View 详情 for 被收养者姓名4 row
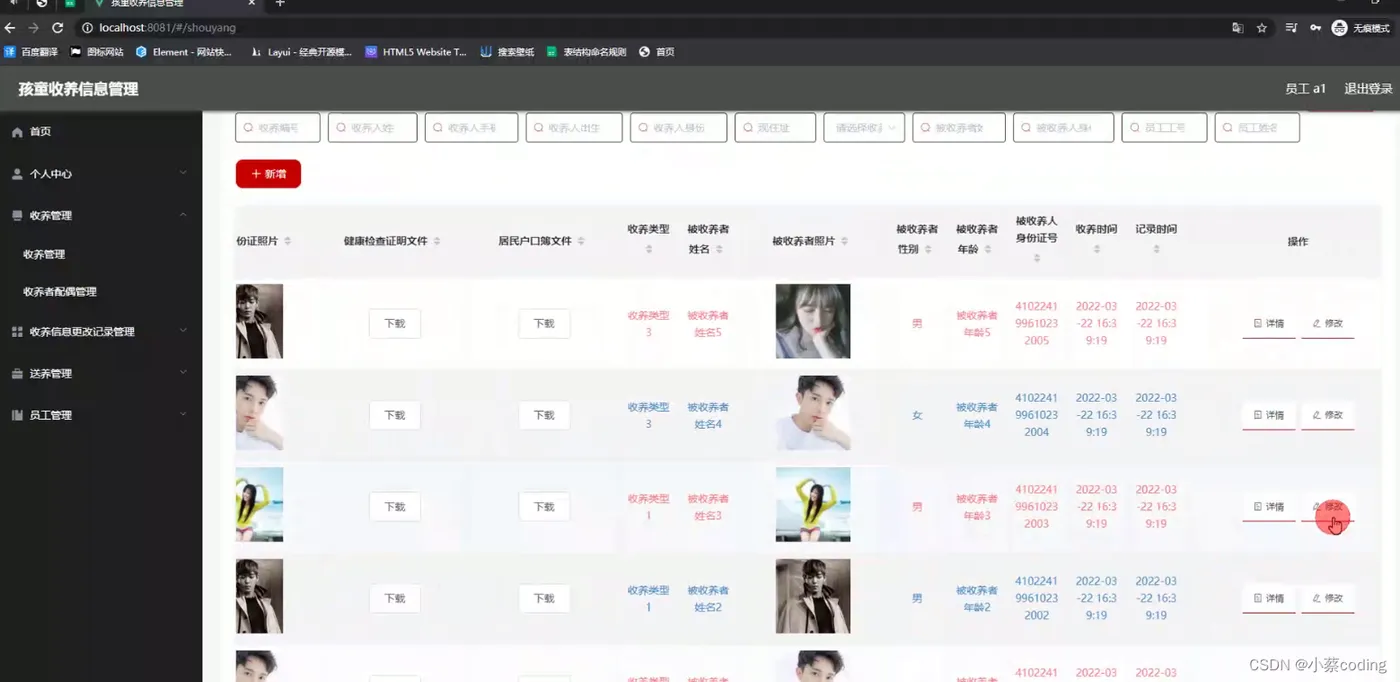The image size is (1400, 682). 1269,415
